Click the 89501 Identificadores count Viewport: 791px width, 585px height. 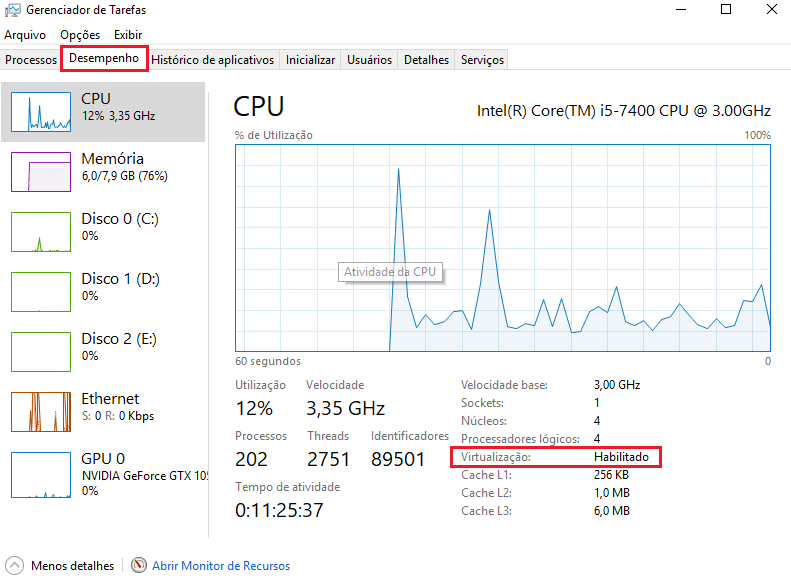tap(398, 459)
